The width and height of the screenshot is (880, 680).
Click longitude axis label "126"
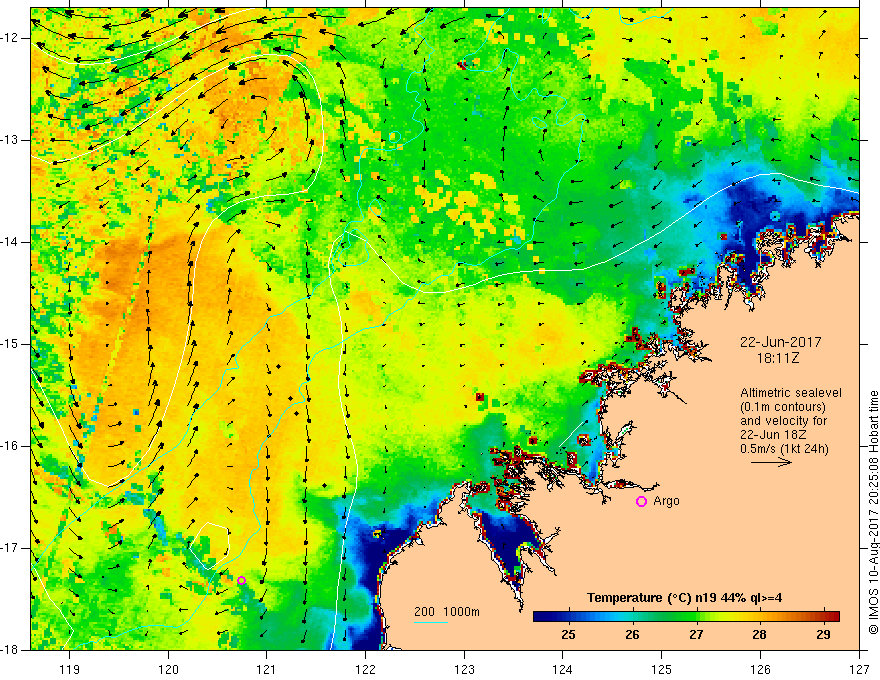coord(760,669)
